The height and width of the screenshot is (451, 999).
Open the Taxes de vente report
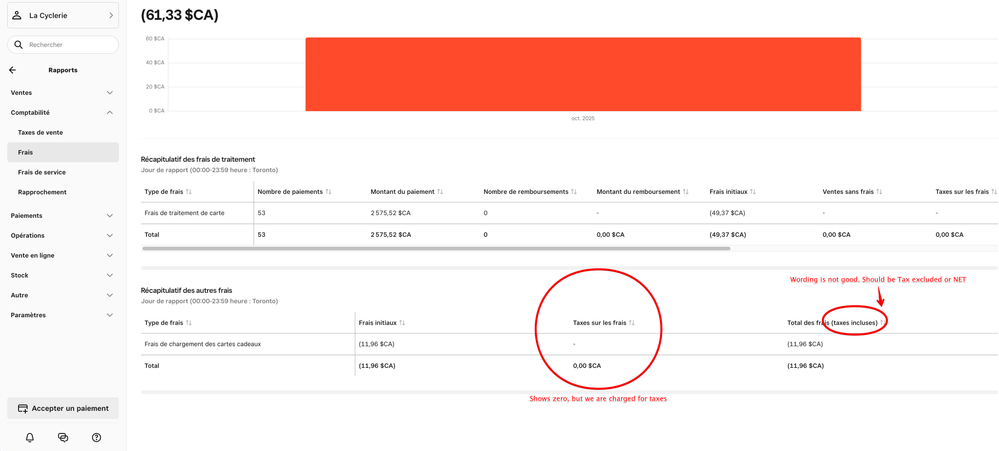40,132
